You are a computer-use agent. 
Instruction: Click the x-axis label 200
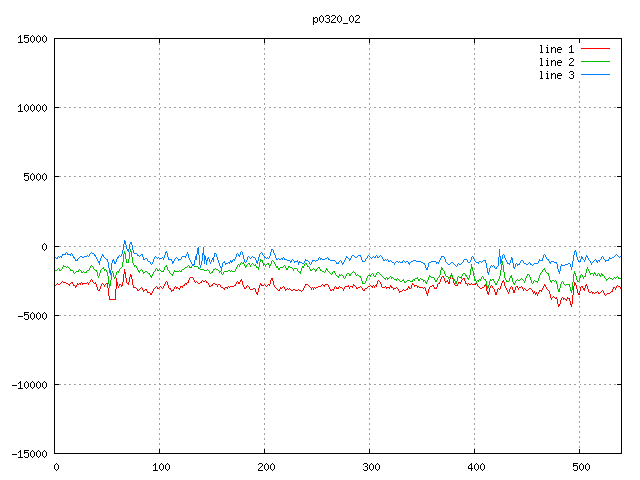click(266, 467)
